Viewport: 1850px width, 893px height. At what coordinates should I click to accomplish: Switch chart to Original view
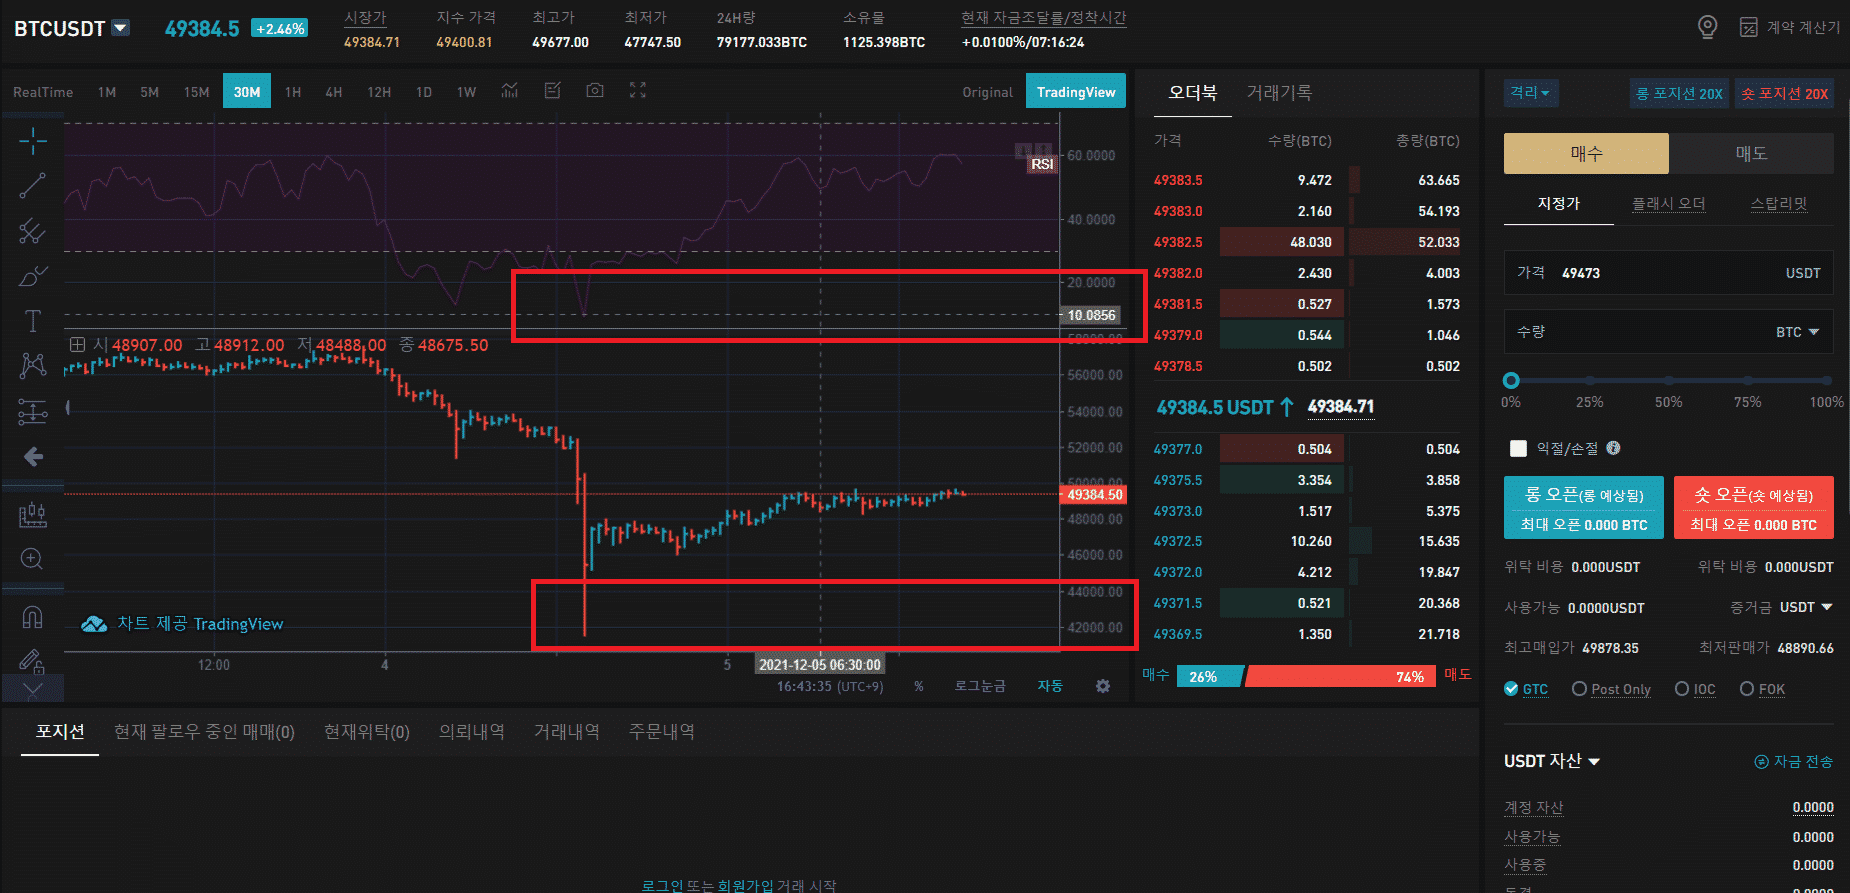[987, 92]
